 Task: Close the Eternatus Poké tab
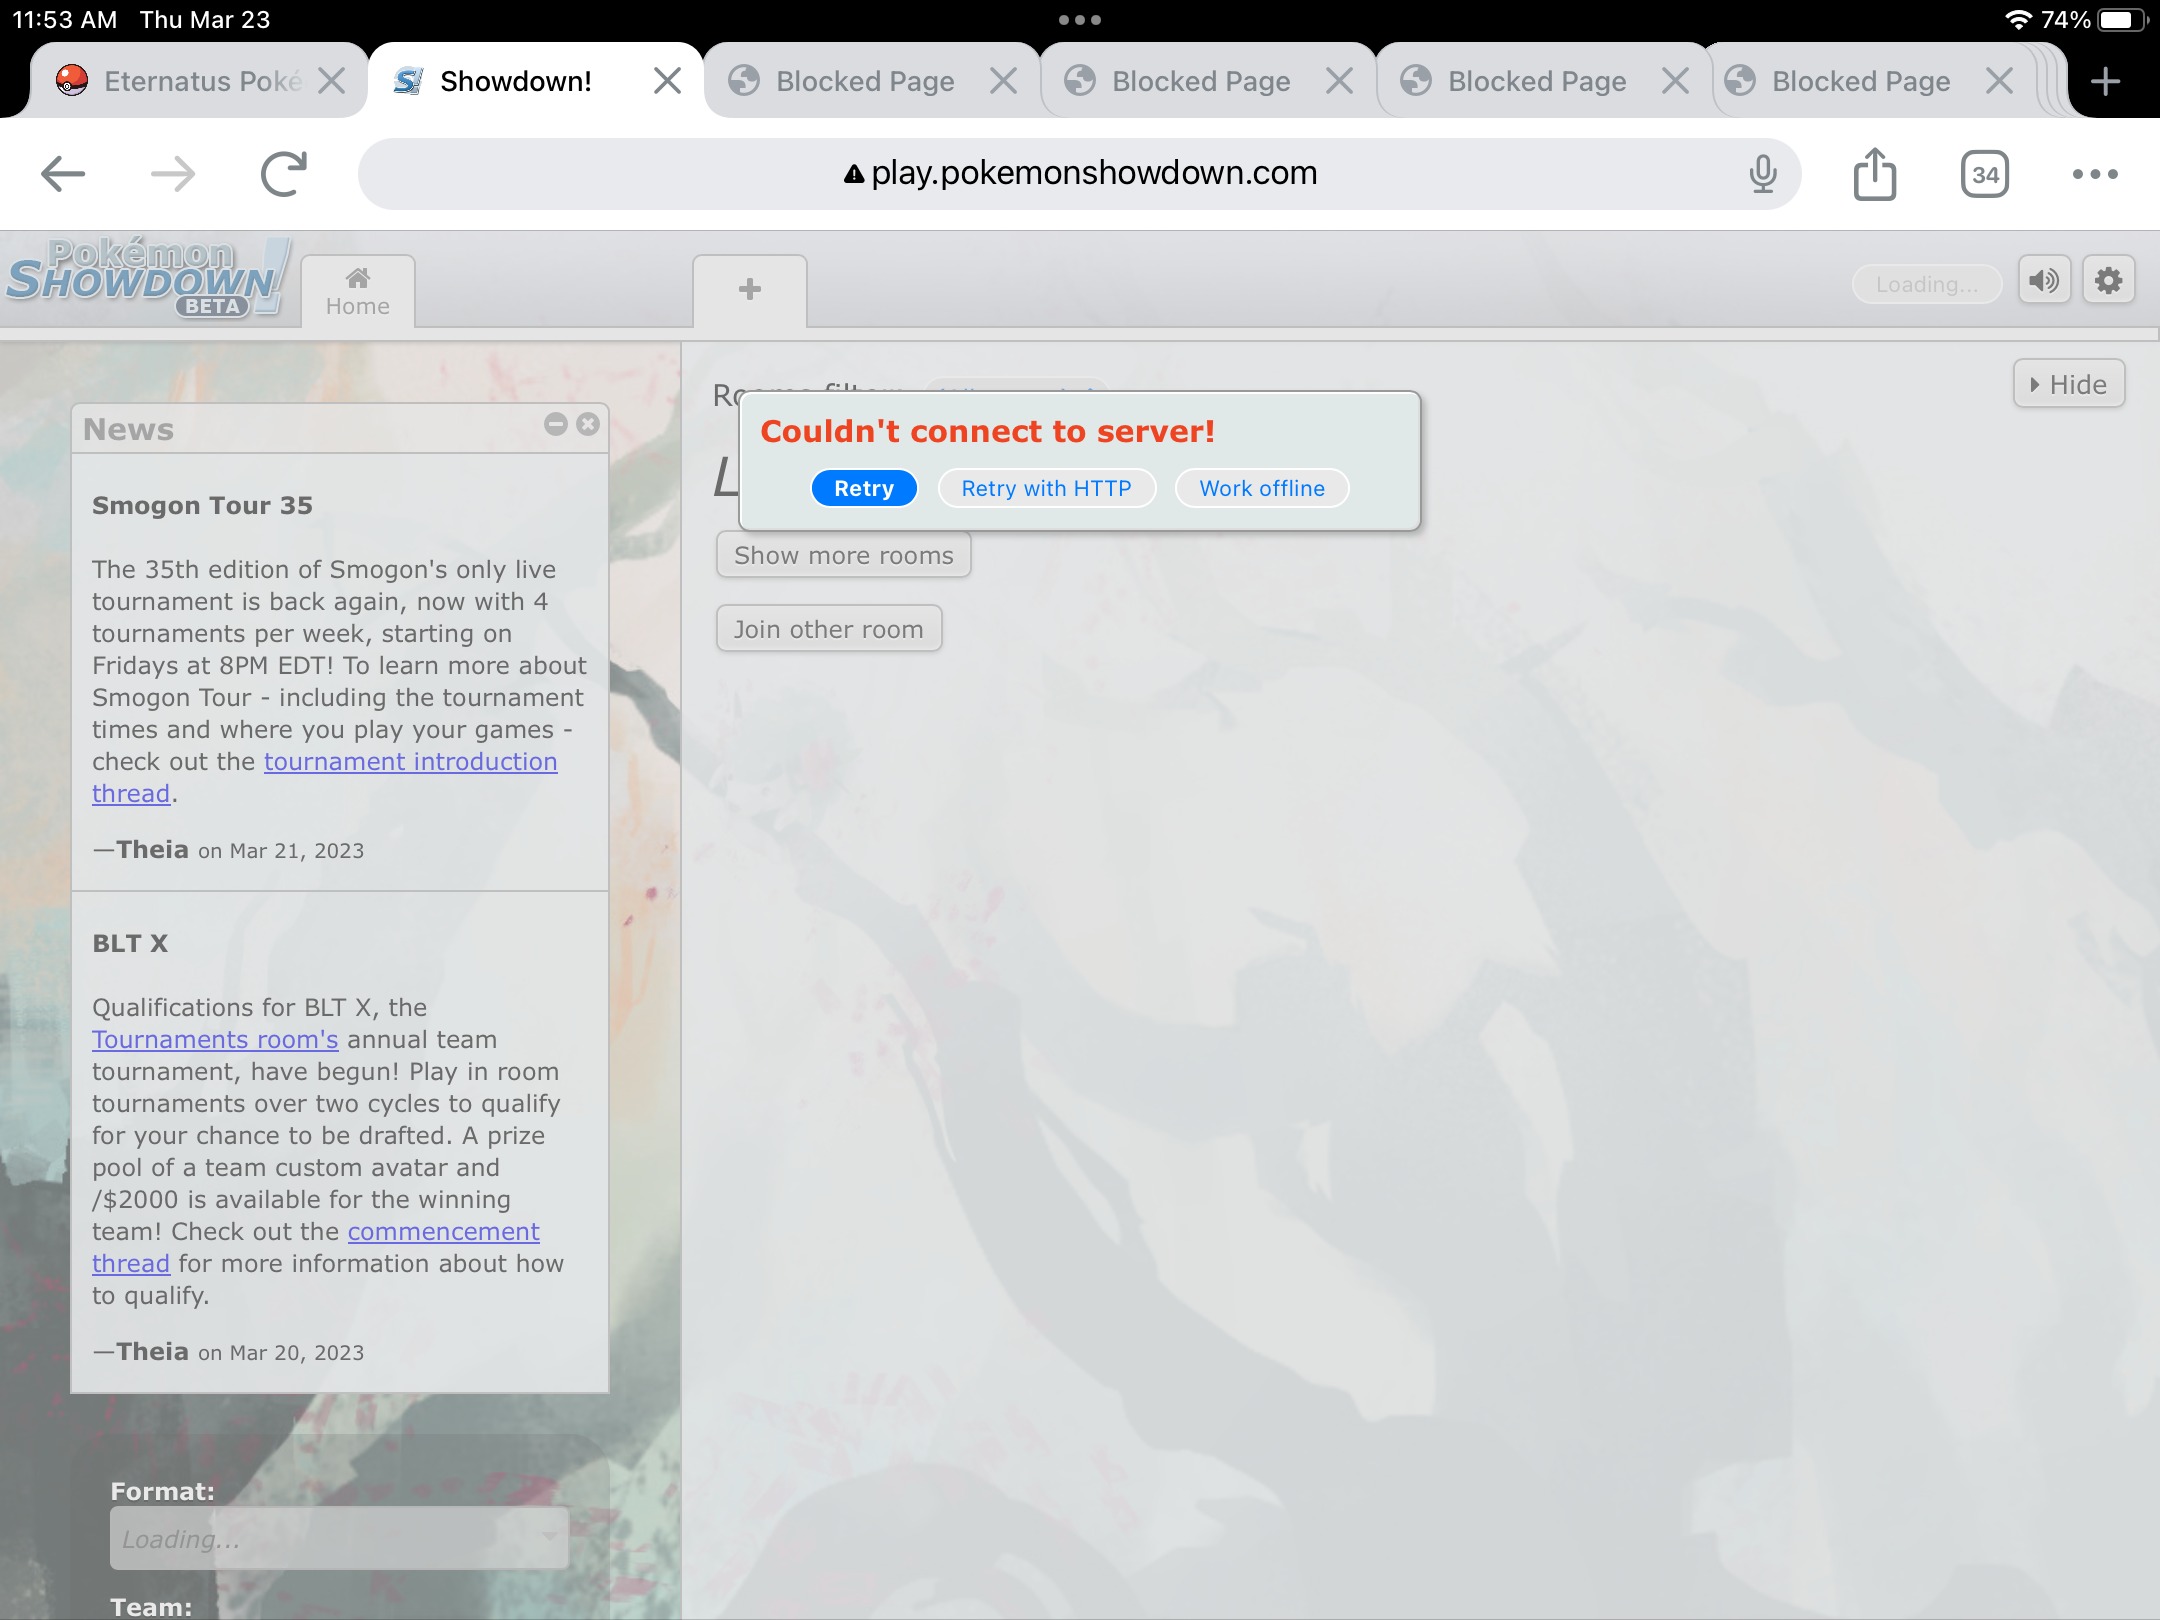(x=332, y=81)
